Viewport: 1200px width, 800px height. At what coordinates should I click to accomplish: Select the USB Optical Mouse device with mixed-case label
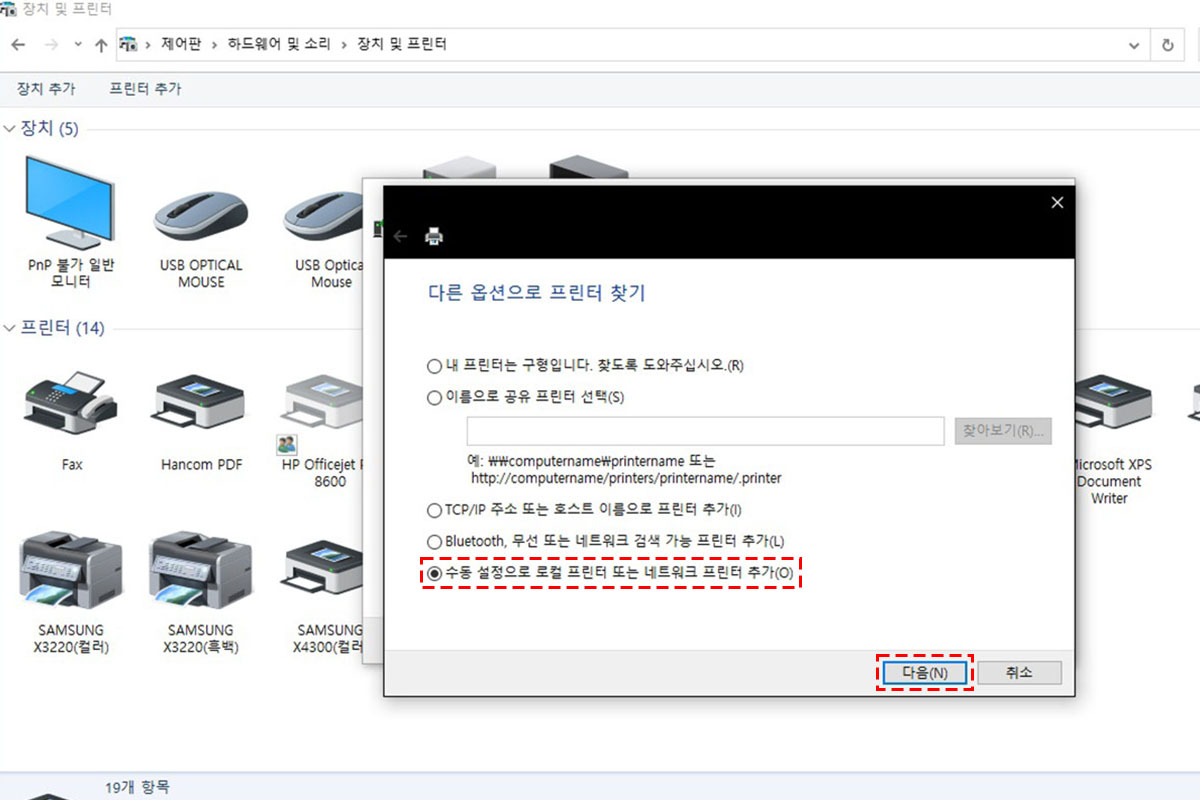point(325,214)
